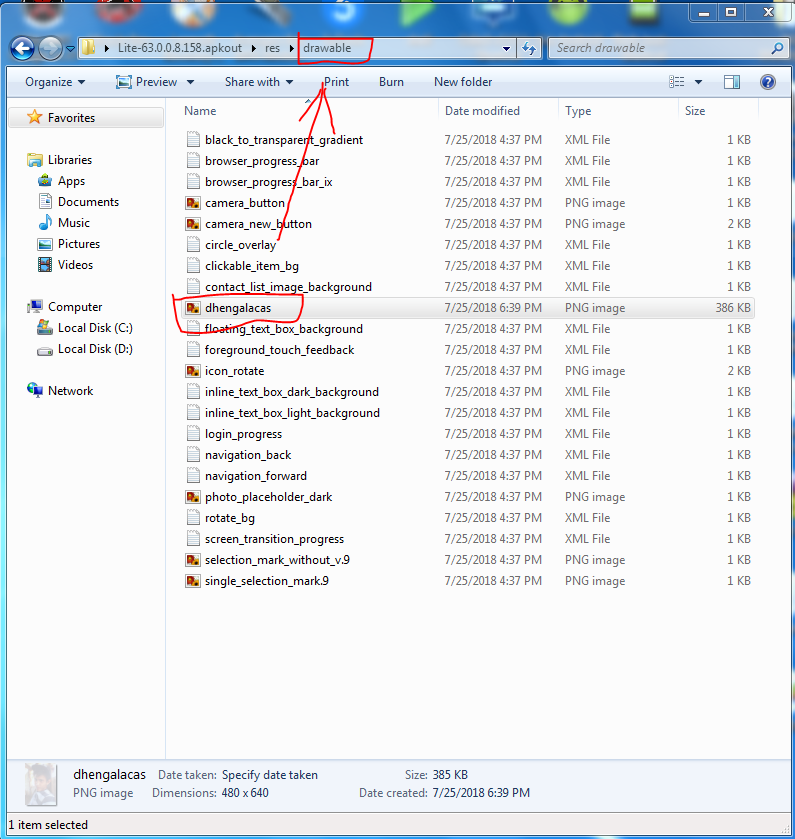Select login_progress file
This screenshot has width=795, height=839.
coord(243,434)
